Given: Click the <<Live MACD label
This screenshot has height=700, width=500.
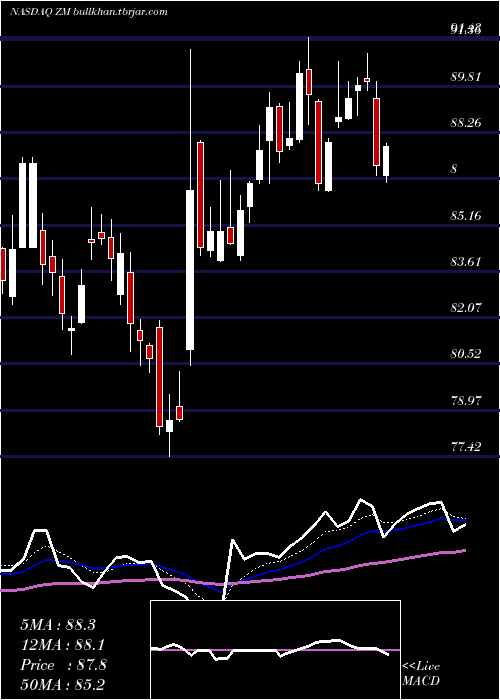Looking at the screenshot, I should click(421, 673).
